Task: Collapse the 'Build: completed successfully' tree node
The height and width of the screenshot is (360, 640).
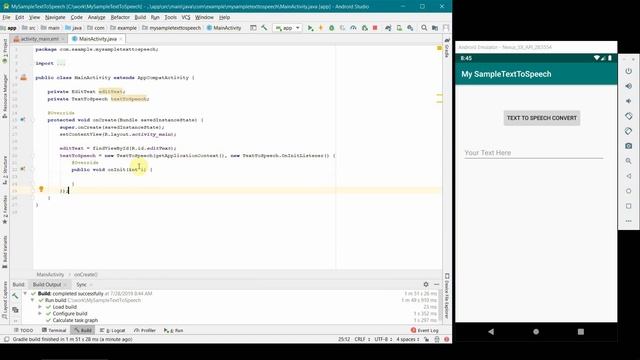Action: [25, 293]
